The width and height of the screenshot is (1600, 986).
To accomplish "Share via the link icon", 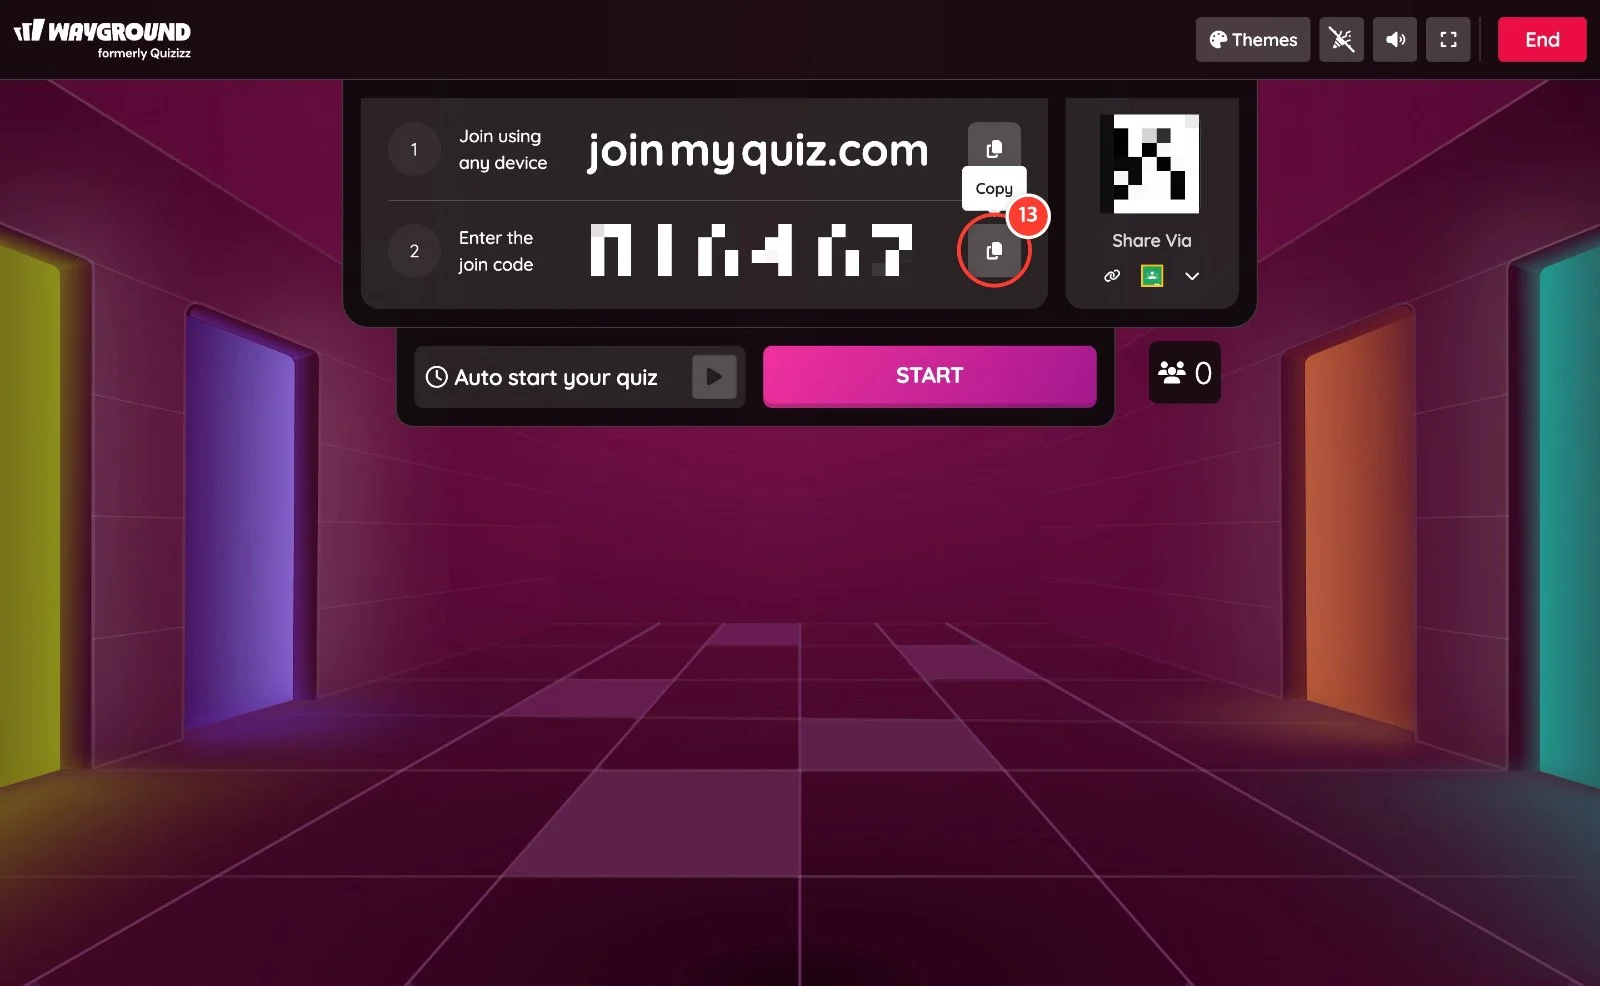I will click(1112, 276).
